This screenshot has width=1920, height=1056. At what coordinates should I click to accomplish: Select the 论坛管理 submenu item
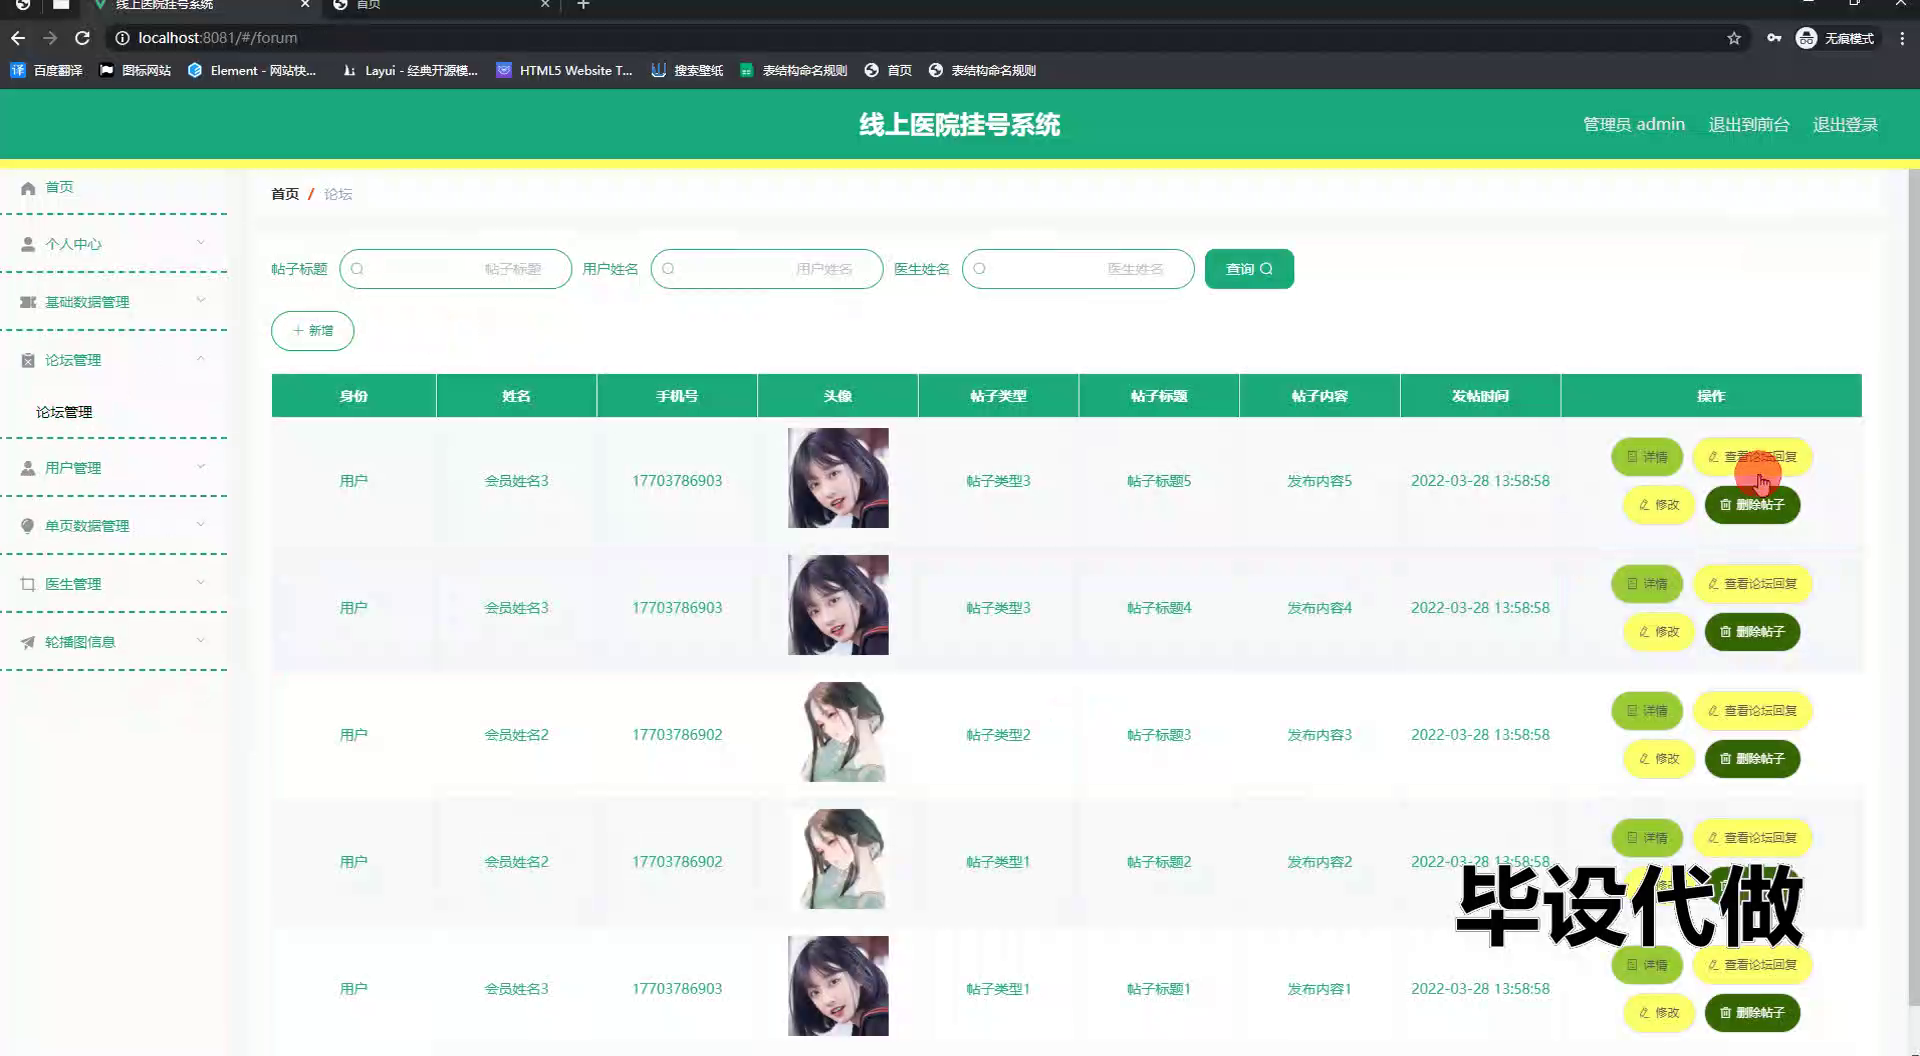click(x=64, y=412)
